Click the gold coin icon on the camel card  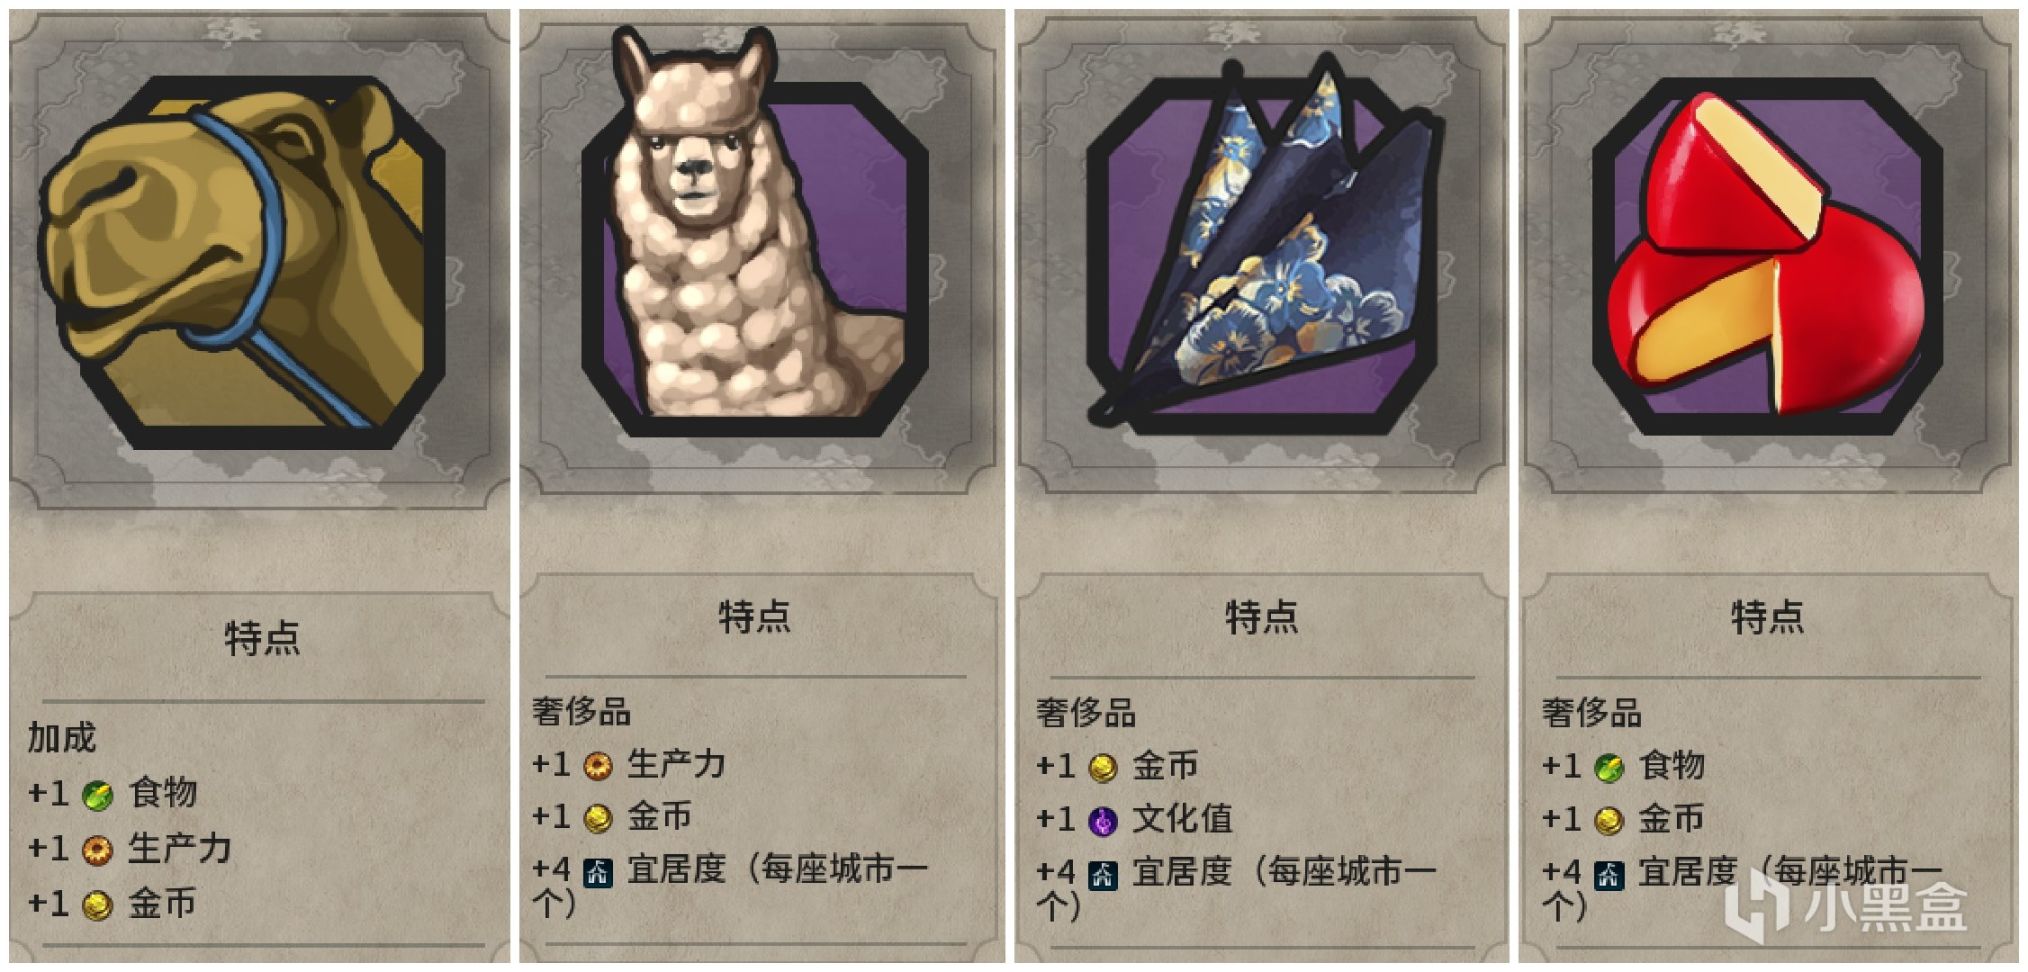[x=97, y=905]
